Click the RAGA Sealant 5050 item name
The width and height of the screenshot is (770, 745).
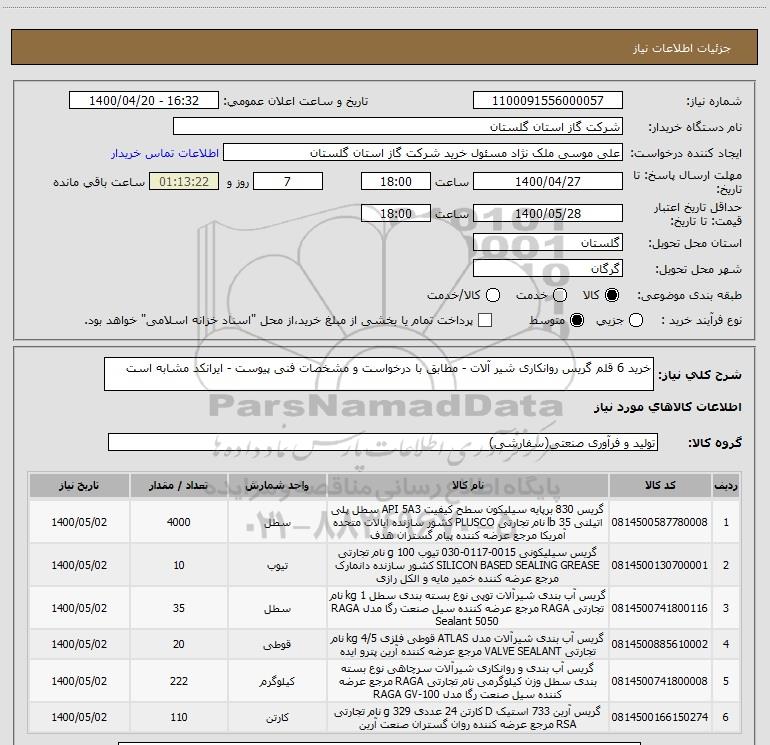pyautogui.click(x=467, y=608)
